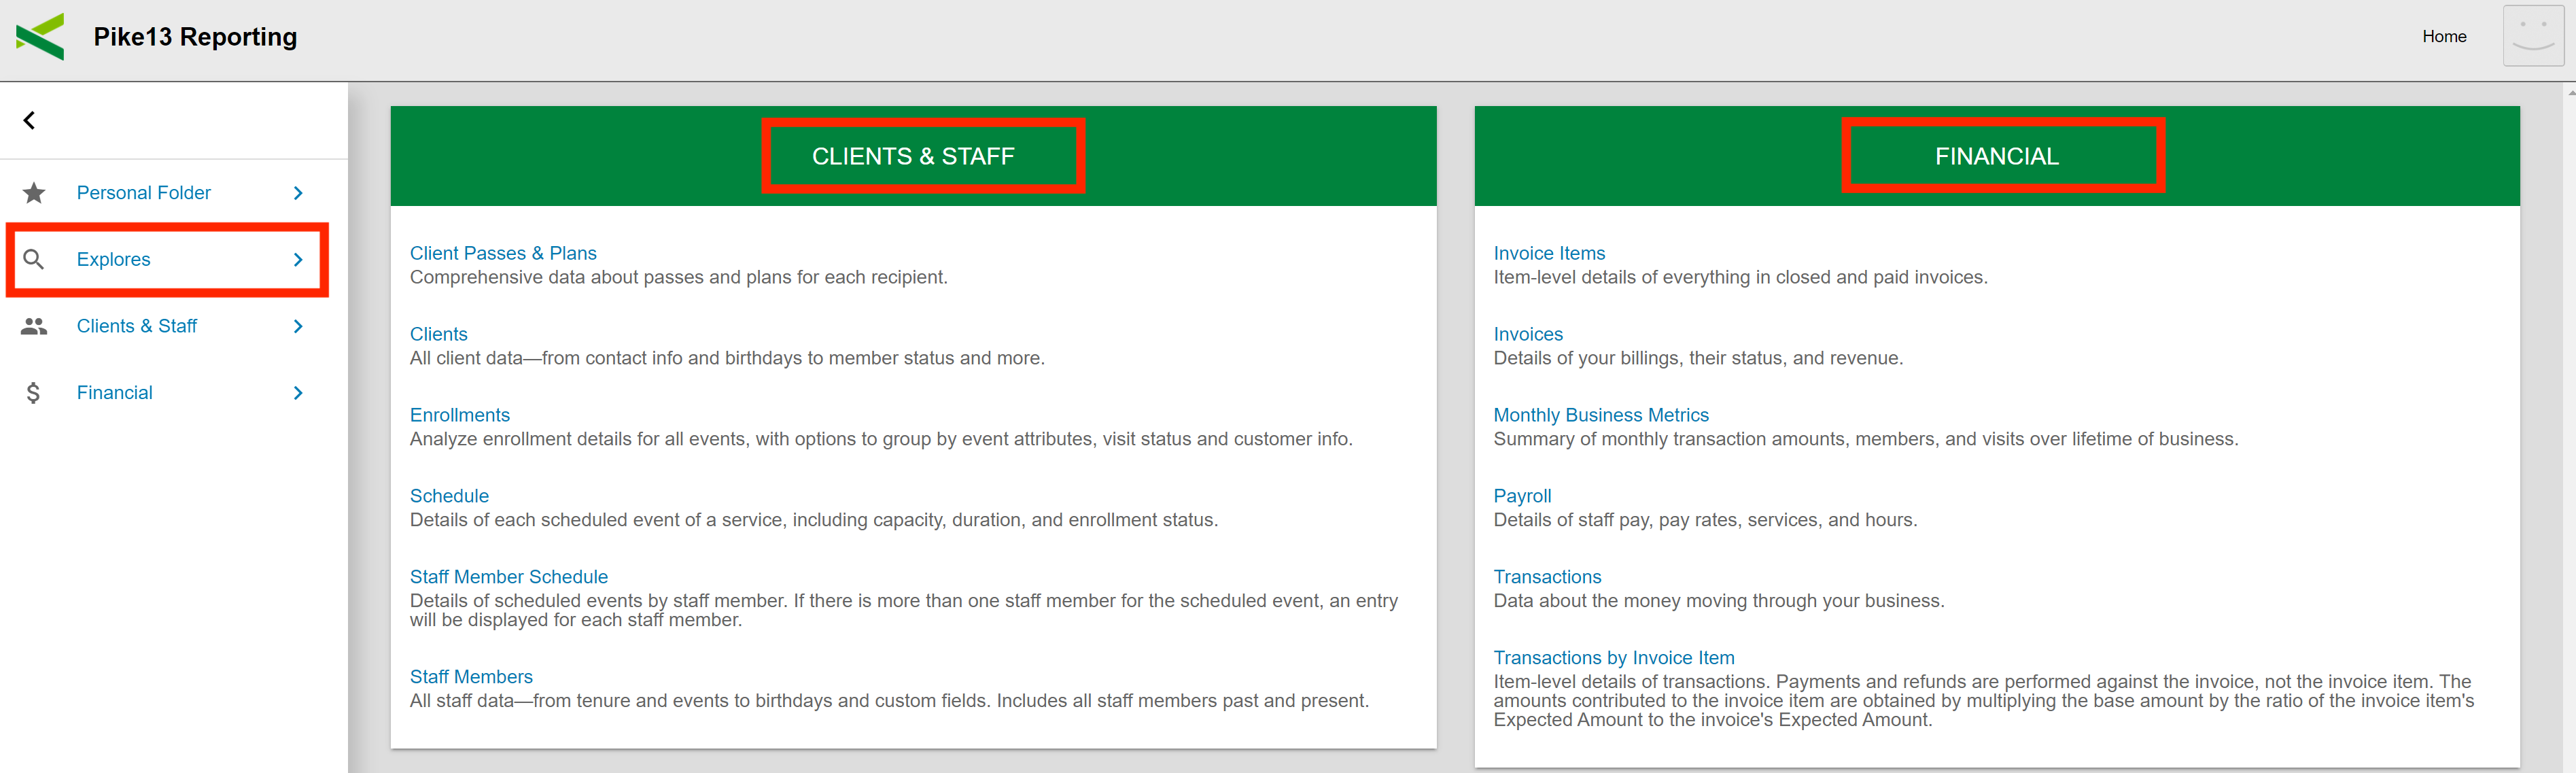2576x773 pixels.
Task: Click the Payroll report link
Action: pyautogui.click(x=1522, y=497)
